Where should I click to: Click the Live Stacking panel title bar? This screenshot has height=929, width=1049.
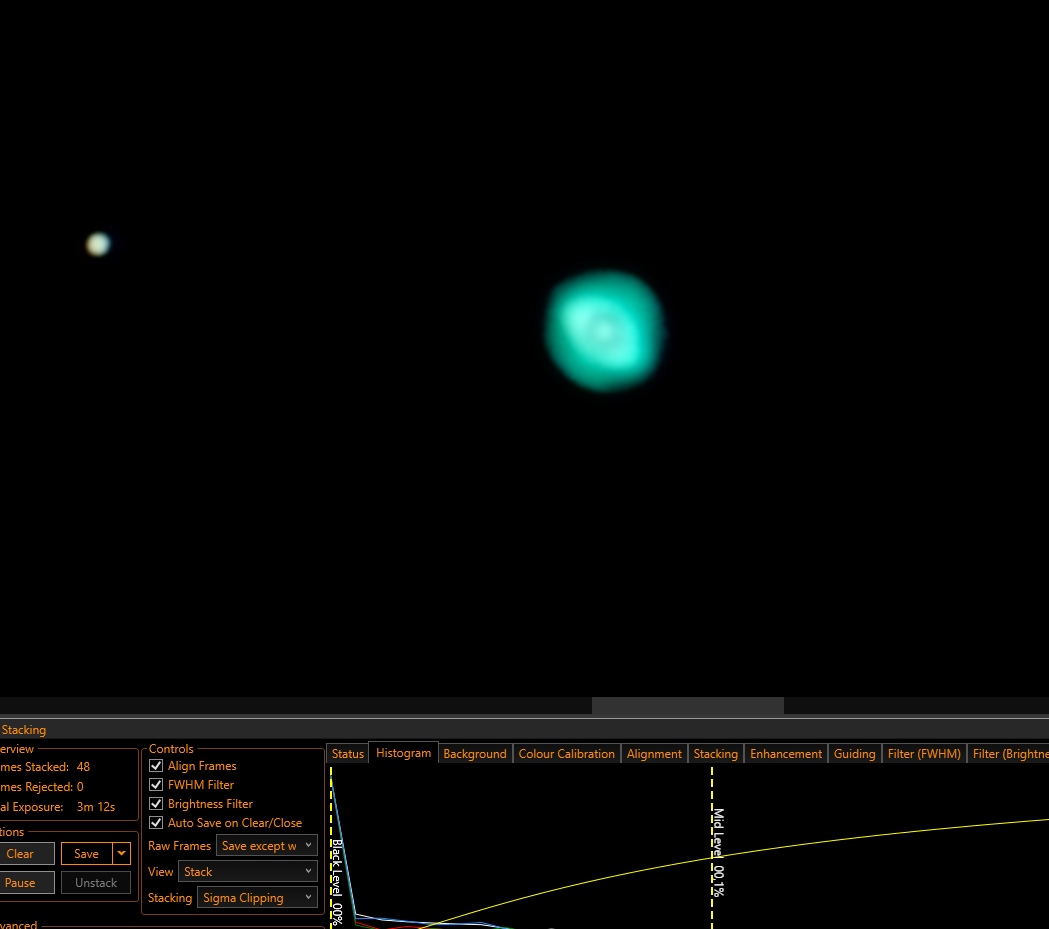pyautogui.click(x=524, y=730)
